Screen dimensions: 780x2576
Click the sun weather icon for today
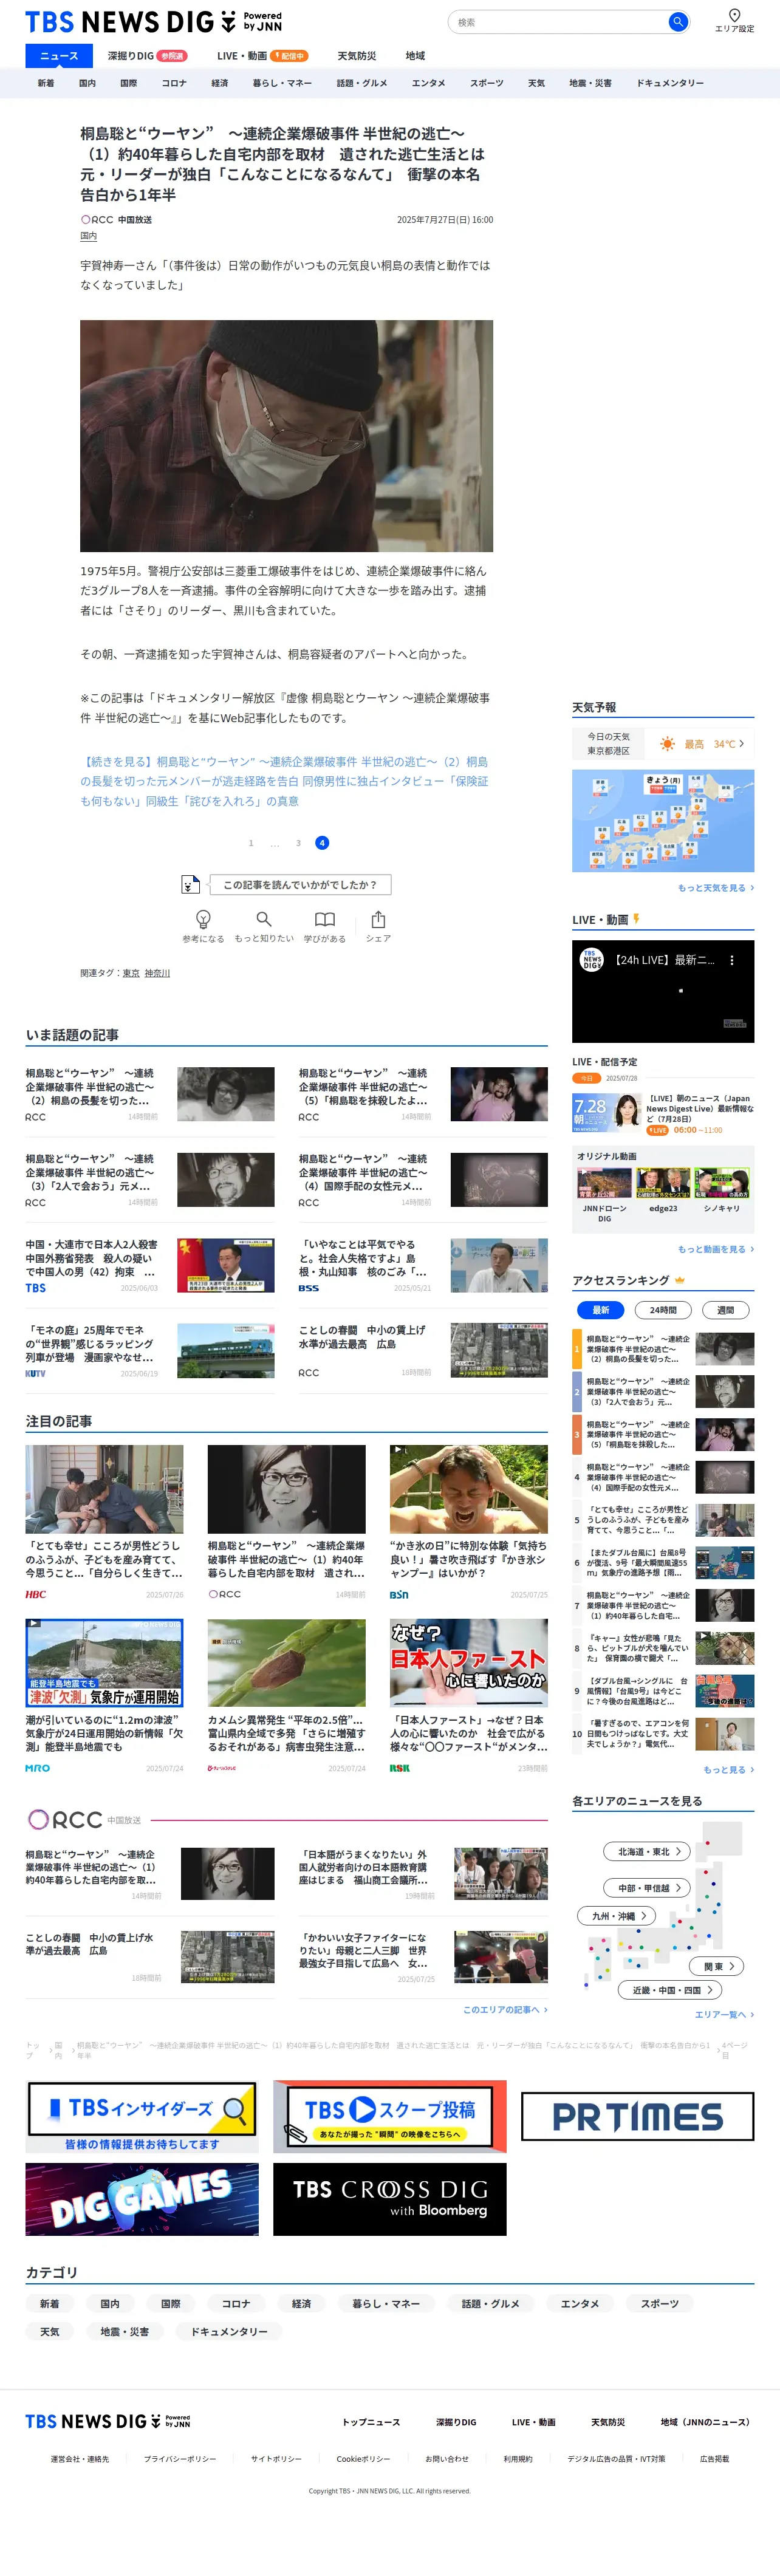point(667,744)
